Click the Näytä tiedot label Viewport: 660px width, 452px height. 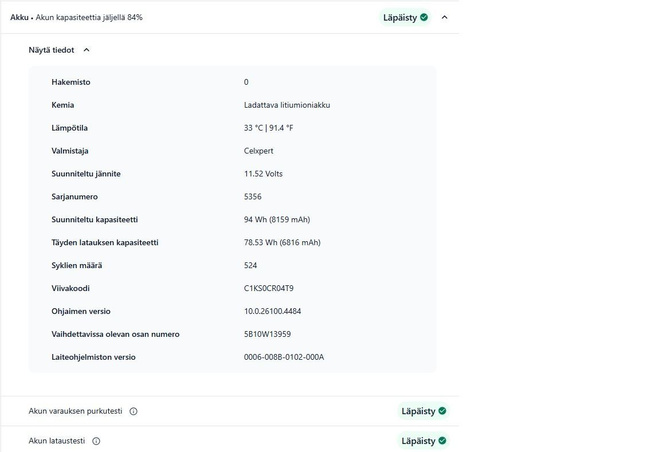click(51, 50)
